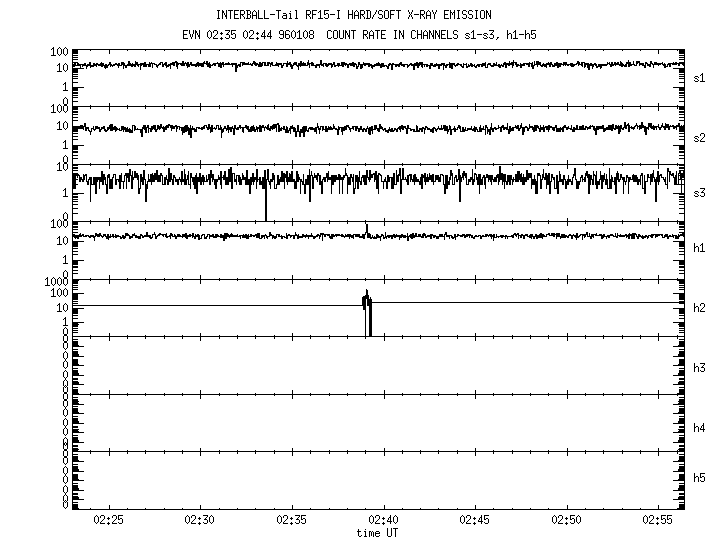This screenshot has height=550, width=720.
Task: Select the h1 channel label
Action: [x=700, y=248]
